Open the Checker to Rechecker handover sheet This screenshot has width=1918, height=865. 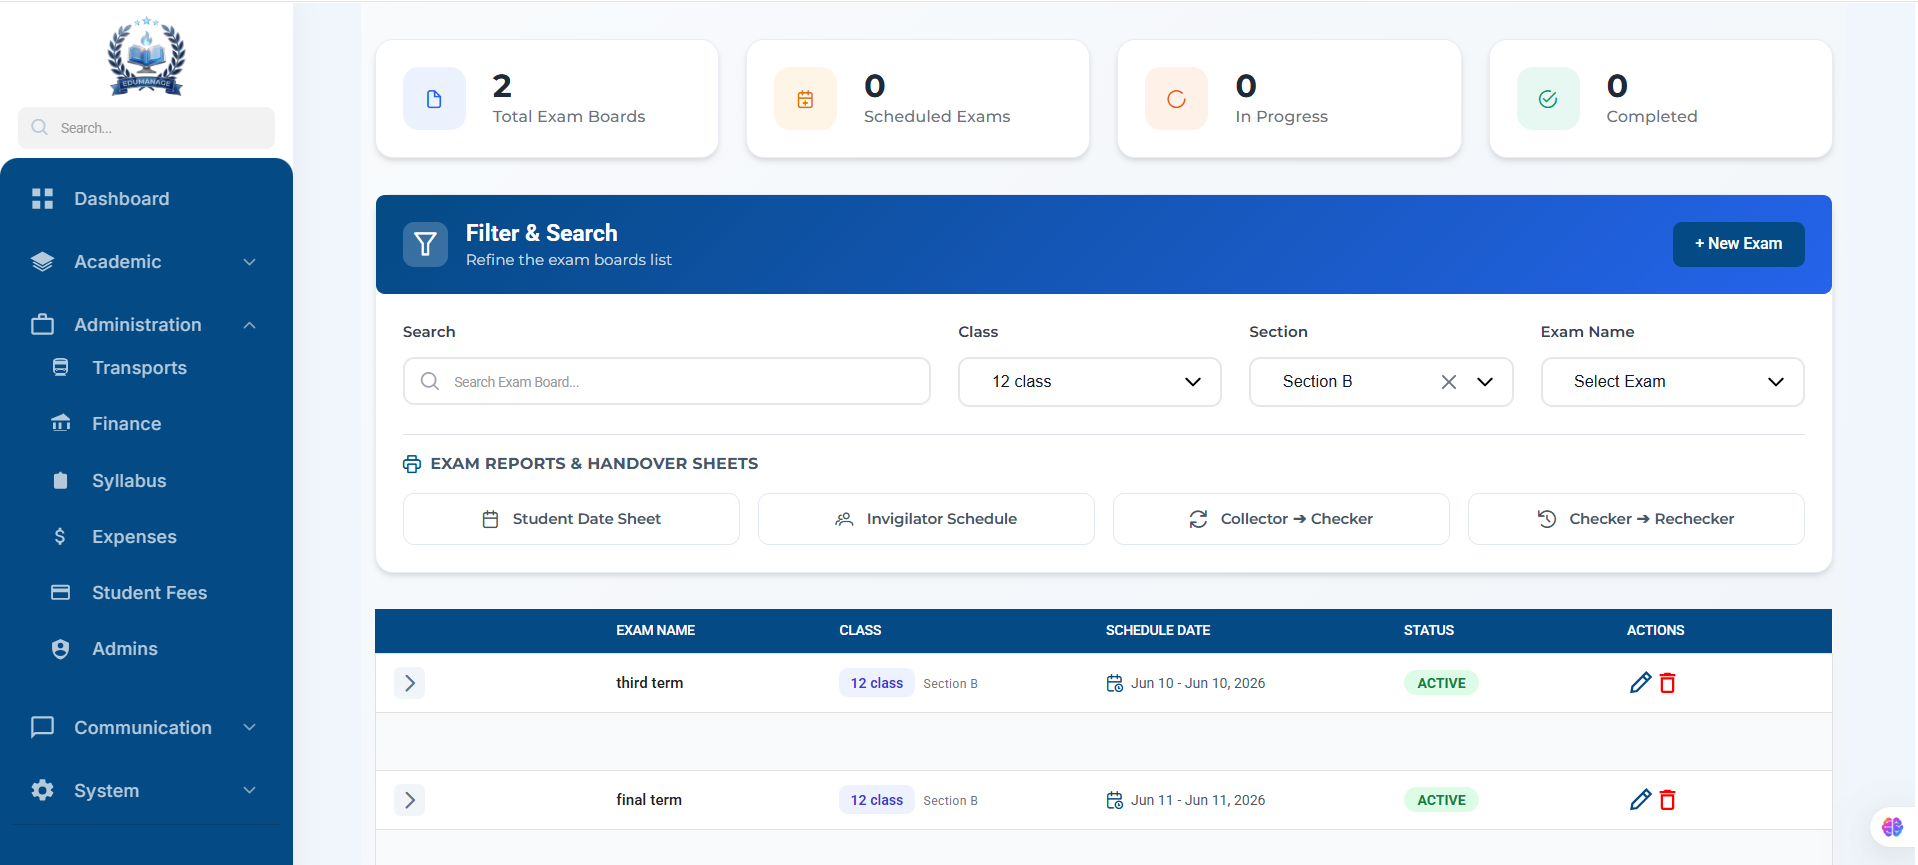tap(1636, 519)
